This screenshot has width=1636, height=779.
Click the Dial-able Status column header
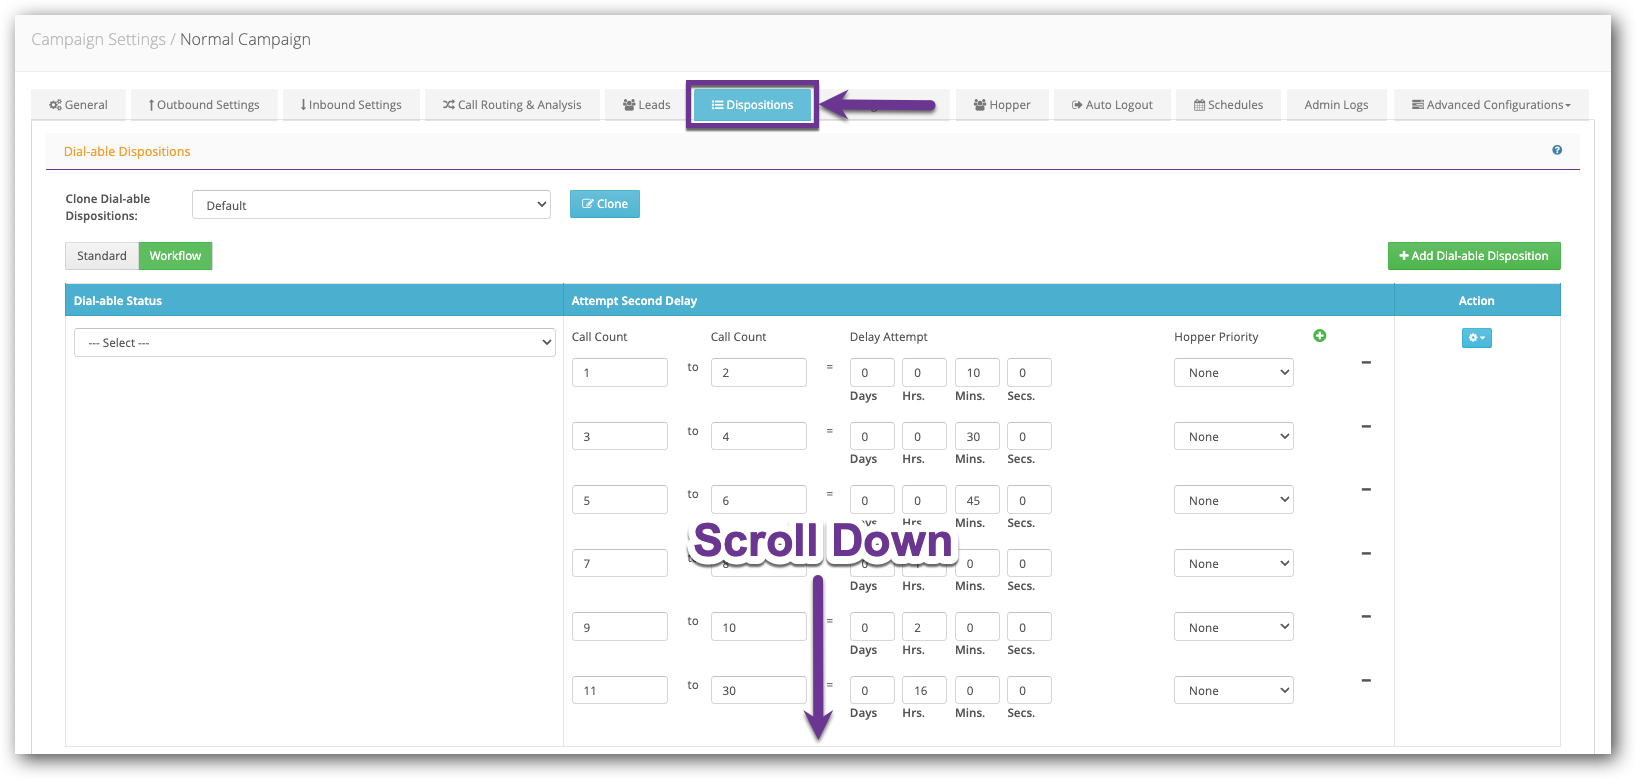point(118,301)
